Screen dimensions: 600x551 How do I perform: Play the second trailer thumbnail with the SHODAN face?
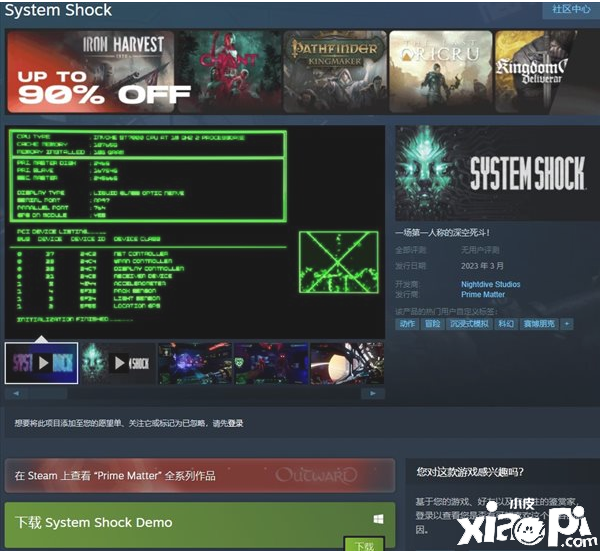coord(118,363)
